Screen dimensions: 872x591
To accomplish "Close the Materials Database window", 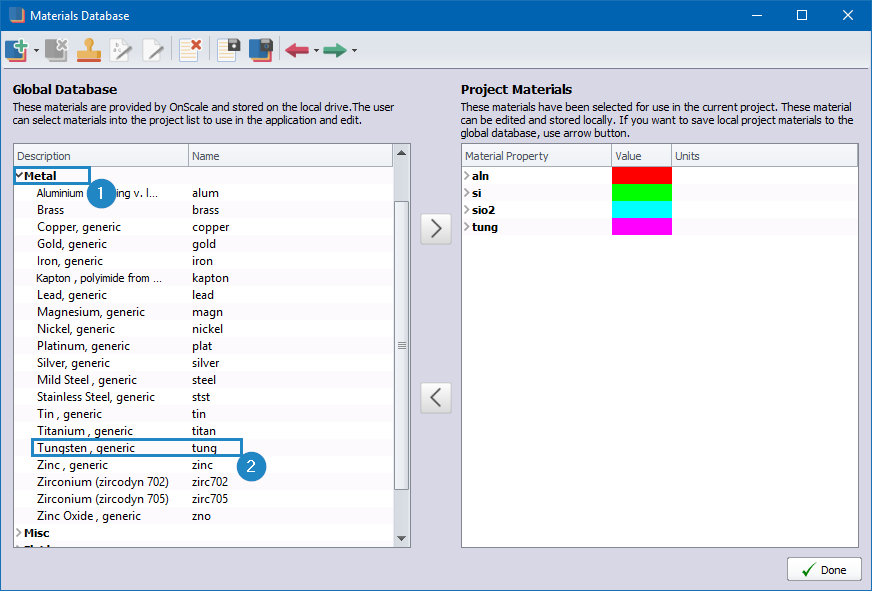I will pos(848,15).
